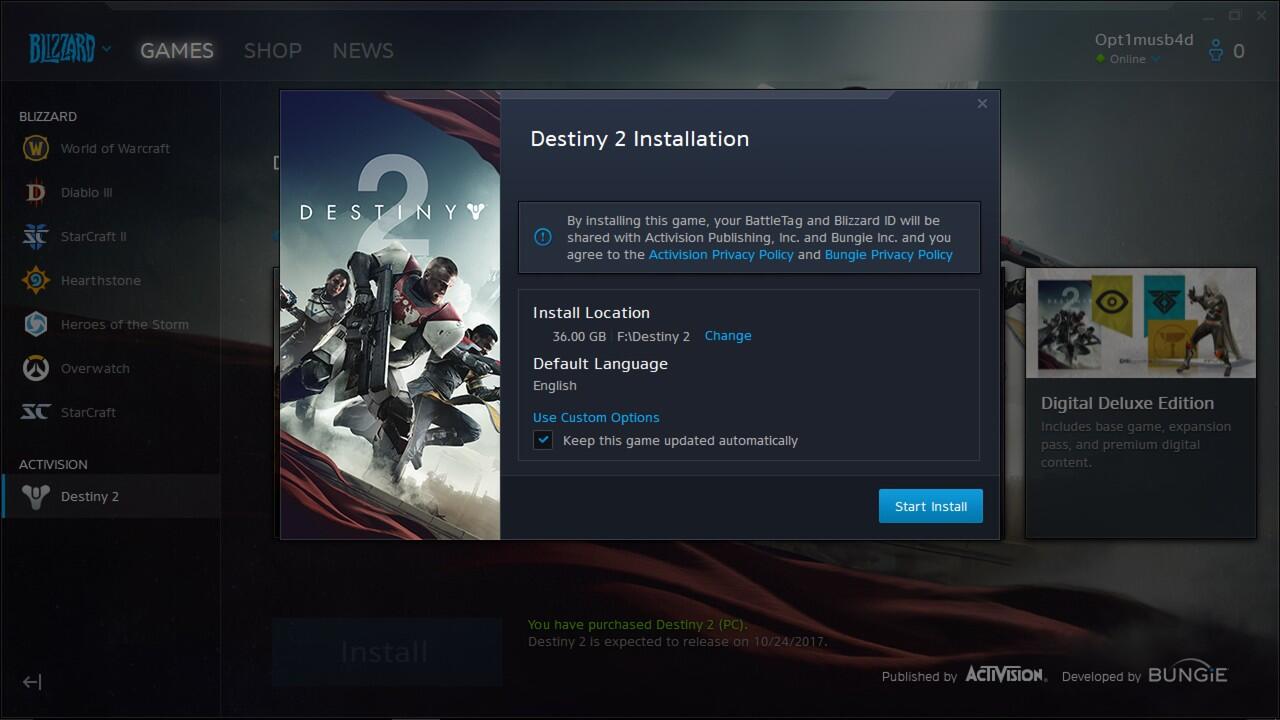View the Digital Deluxe Edition thumbnail
This screenshot has width=1280, height=720.
1141,323
